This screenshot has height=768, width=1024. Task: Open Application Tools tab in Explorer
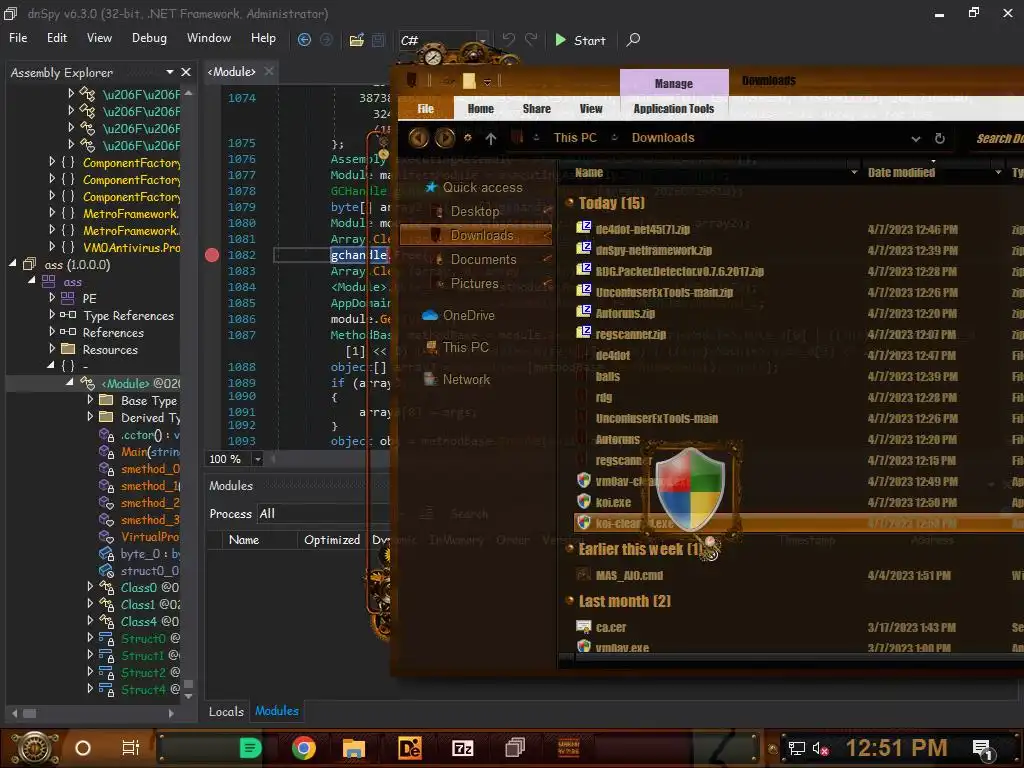[x=674, y=108]
